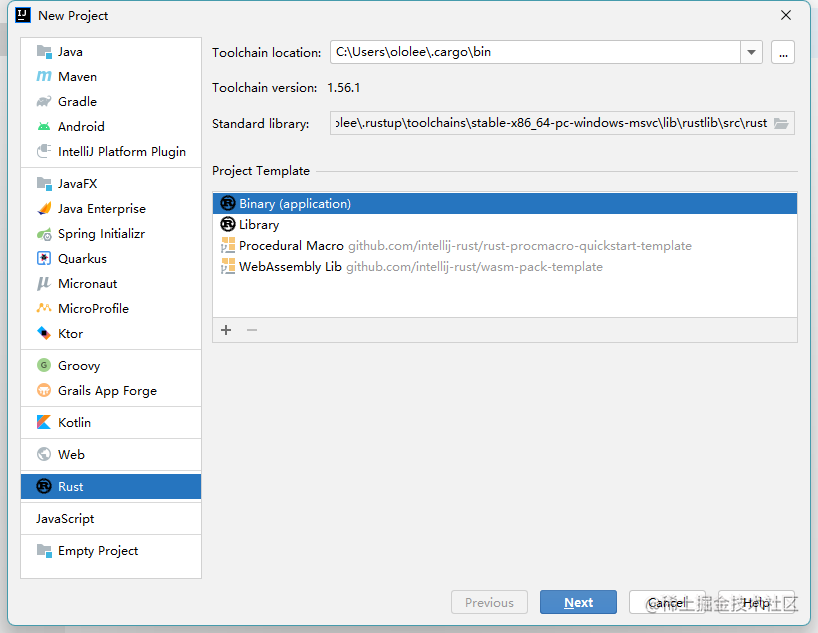Expand the Toolchain location dropdown
818x633 pixels.
point(752,52)
